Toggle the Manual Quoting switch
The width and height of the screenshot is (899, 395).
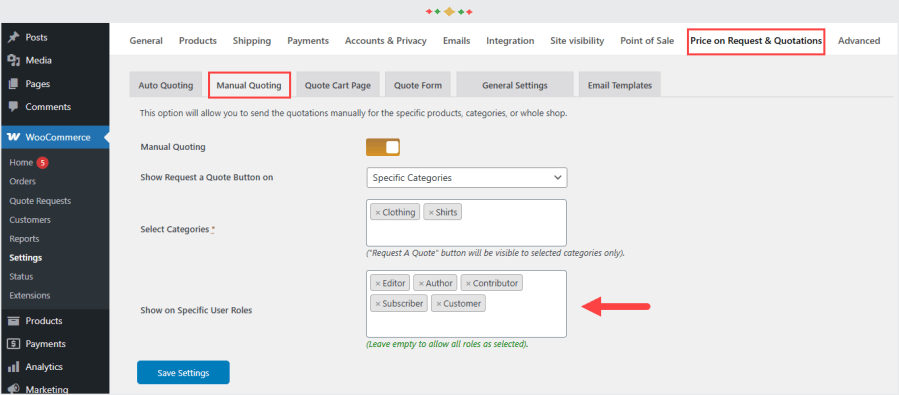tap(383, 147)
